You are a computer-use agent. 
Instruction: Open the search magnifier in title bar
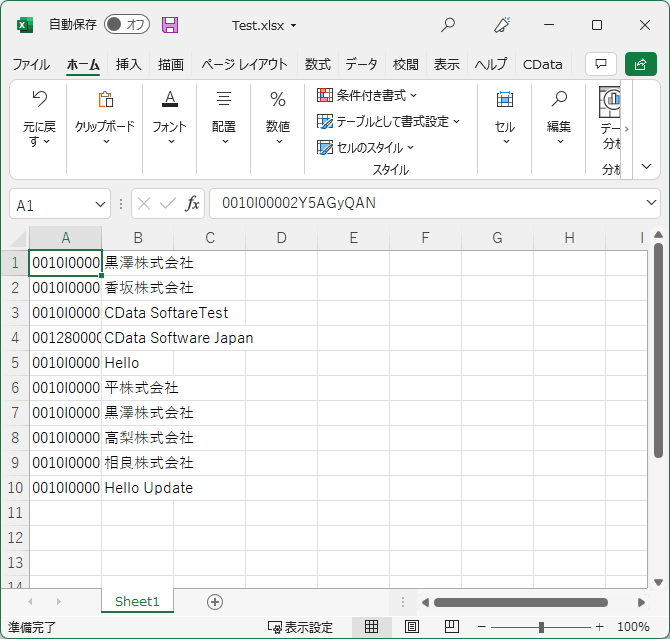[447, 25]
